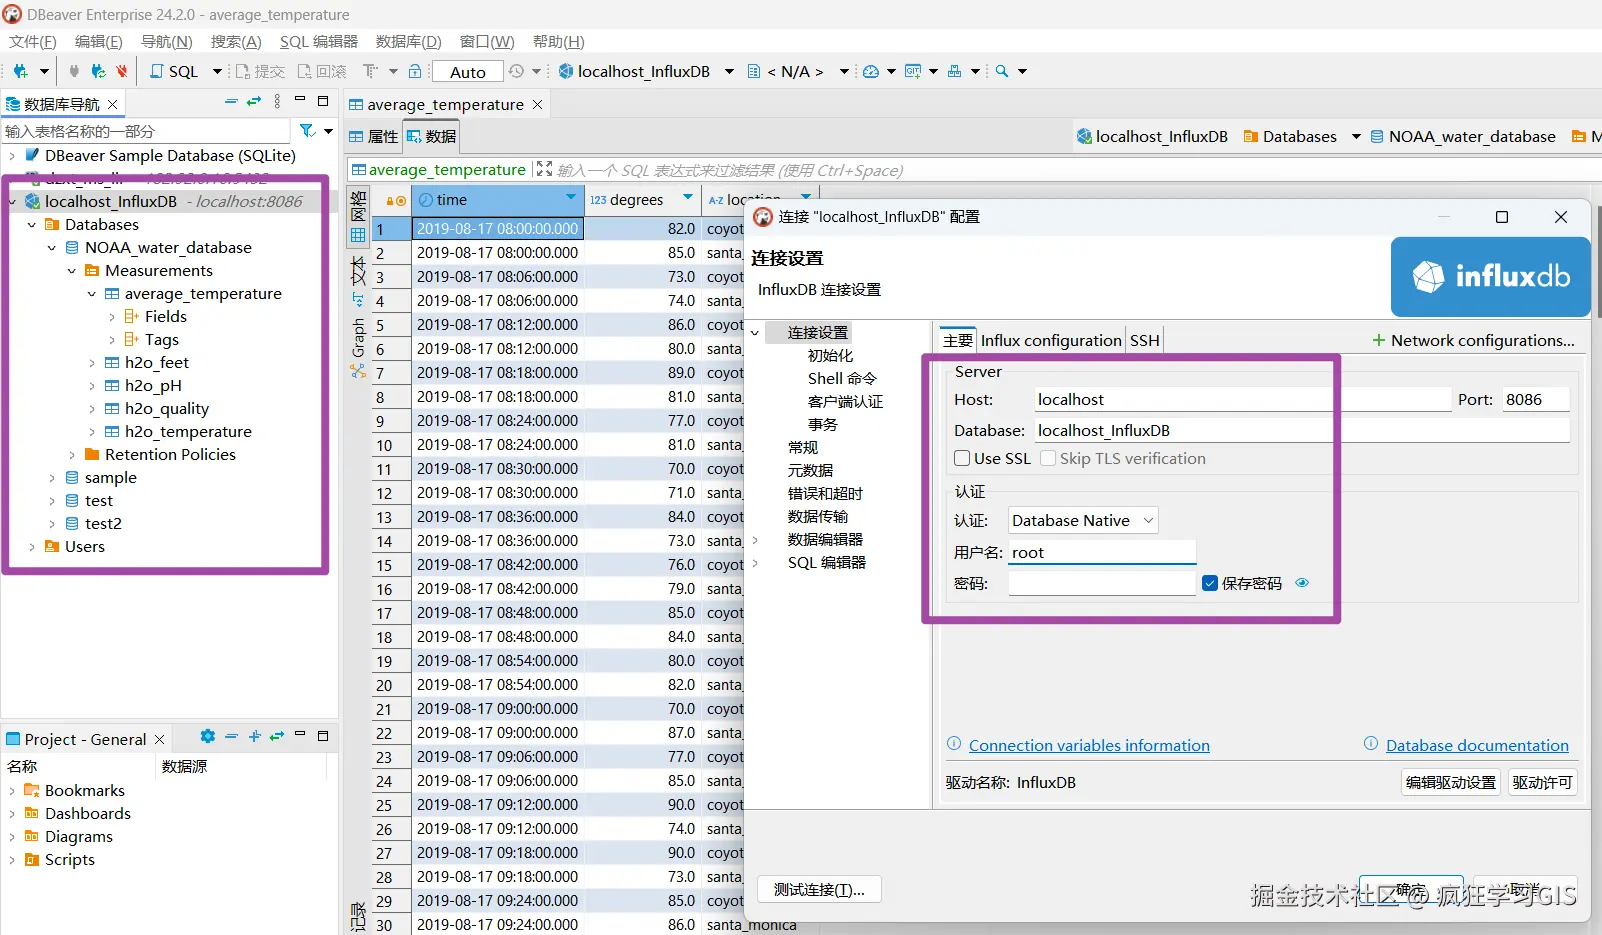This screenshot has width=1602, height=935.
Task: Open the 导航(N) menu
Action: point(166,41)
